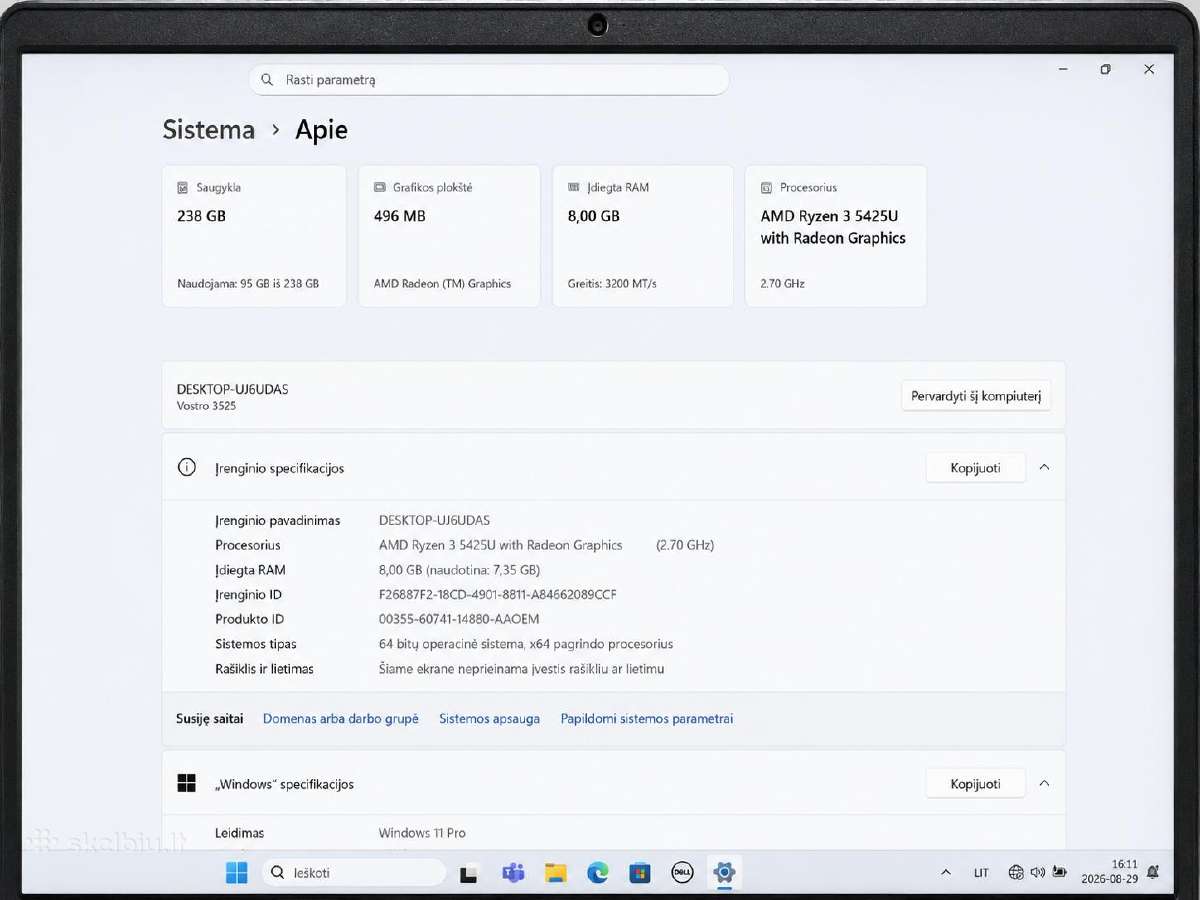Select the Įrenginio ID value 'F26887F2-18CD-4901-8811-A84662089CCF'

[x=498, y=595]
